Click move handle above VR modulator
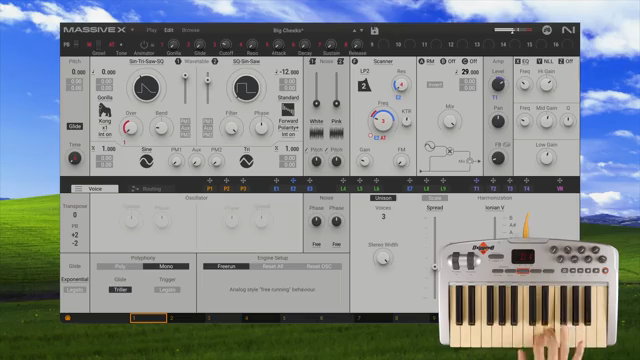This screenshot has height=360, width=640. coord(560,180)
